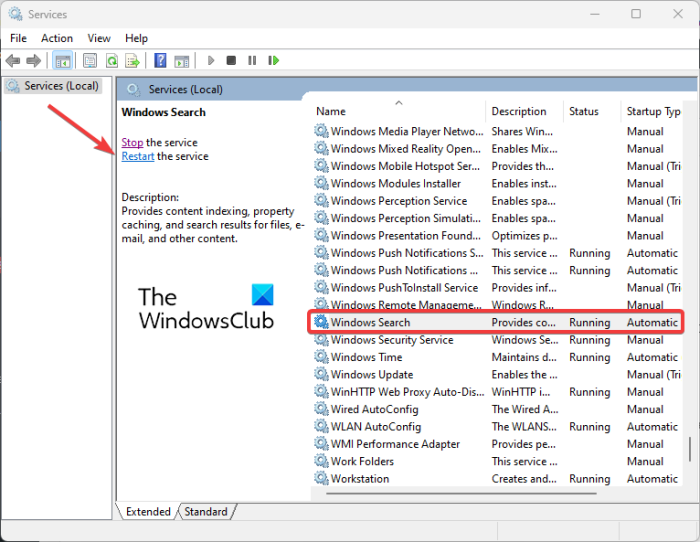Click the Export List toolbar icon

click(x=133, y=60)
